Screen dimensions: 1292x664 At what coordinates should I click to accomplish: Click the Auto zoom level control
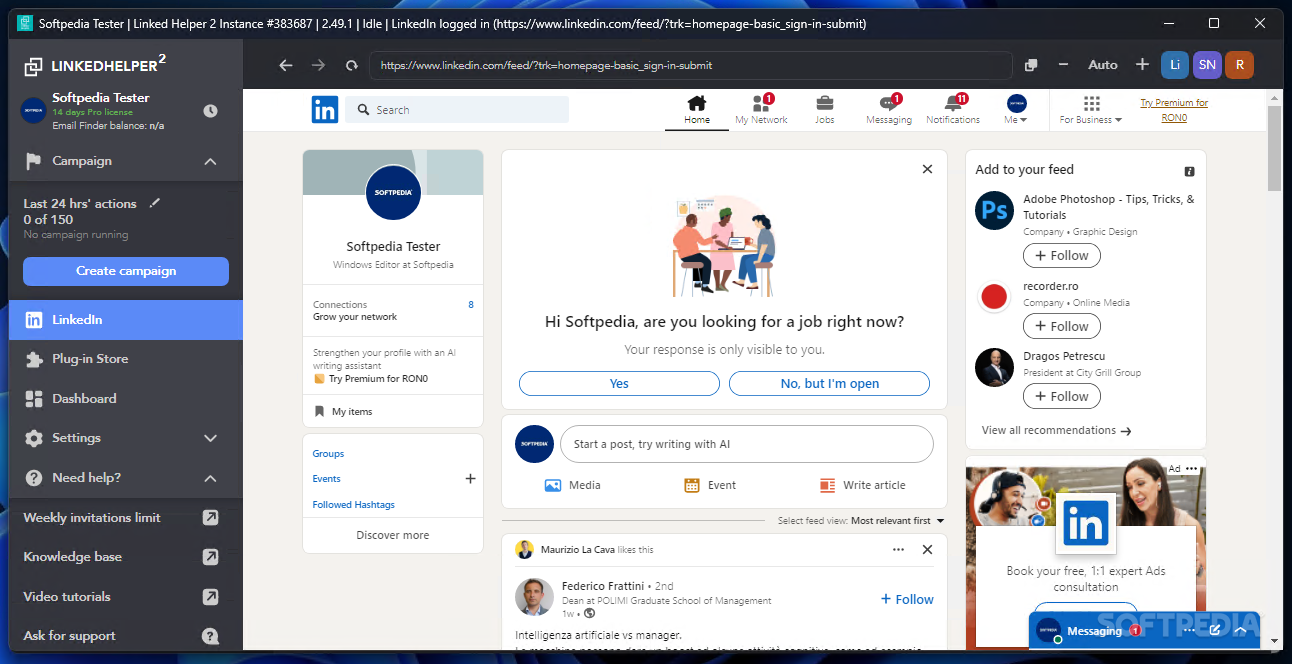(1103, 65)
